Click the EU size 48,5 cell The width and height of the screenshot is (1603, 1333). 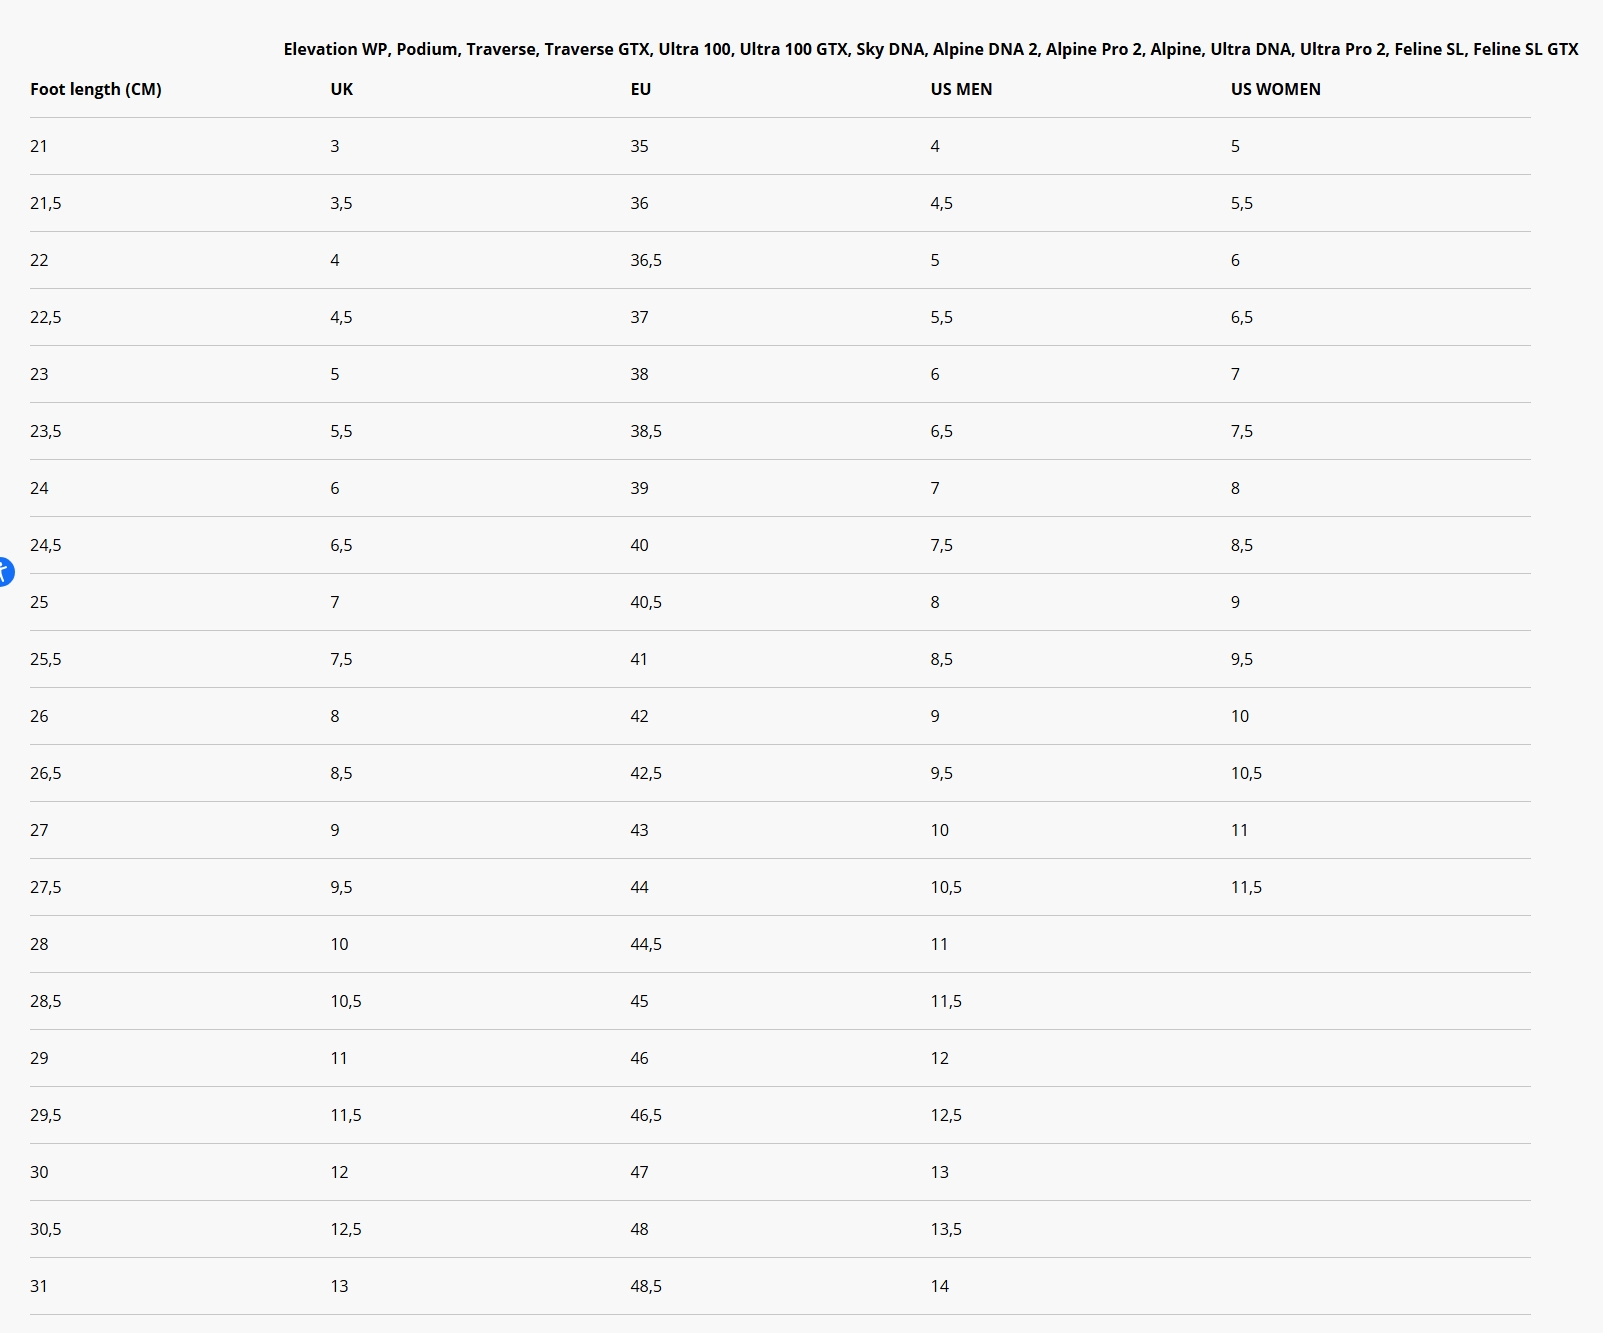[x=646, y=1286]
